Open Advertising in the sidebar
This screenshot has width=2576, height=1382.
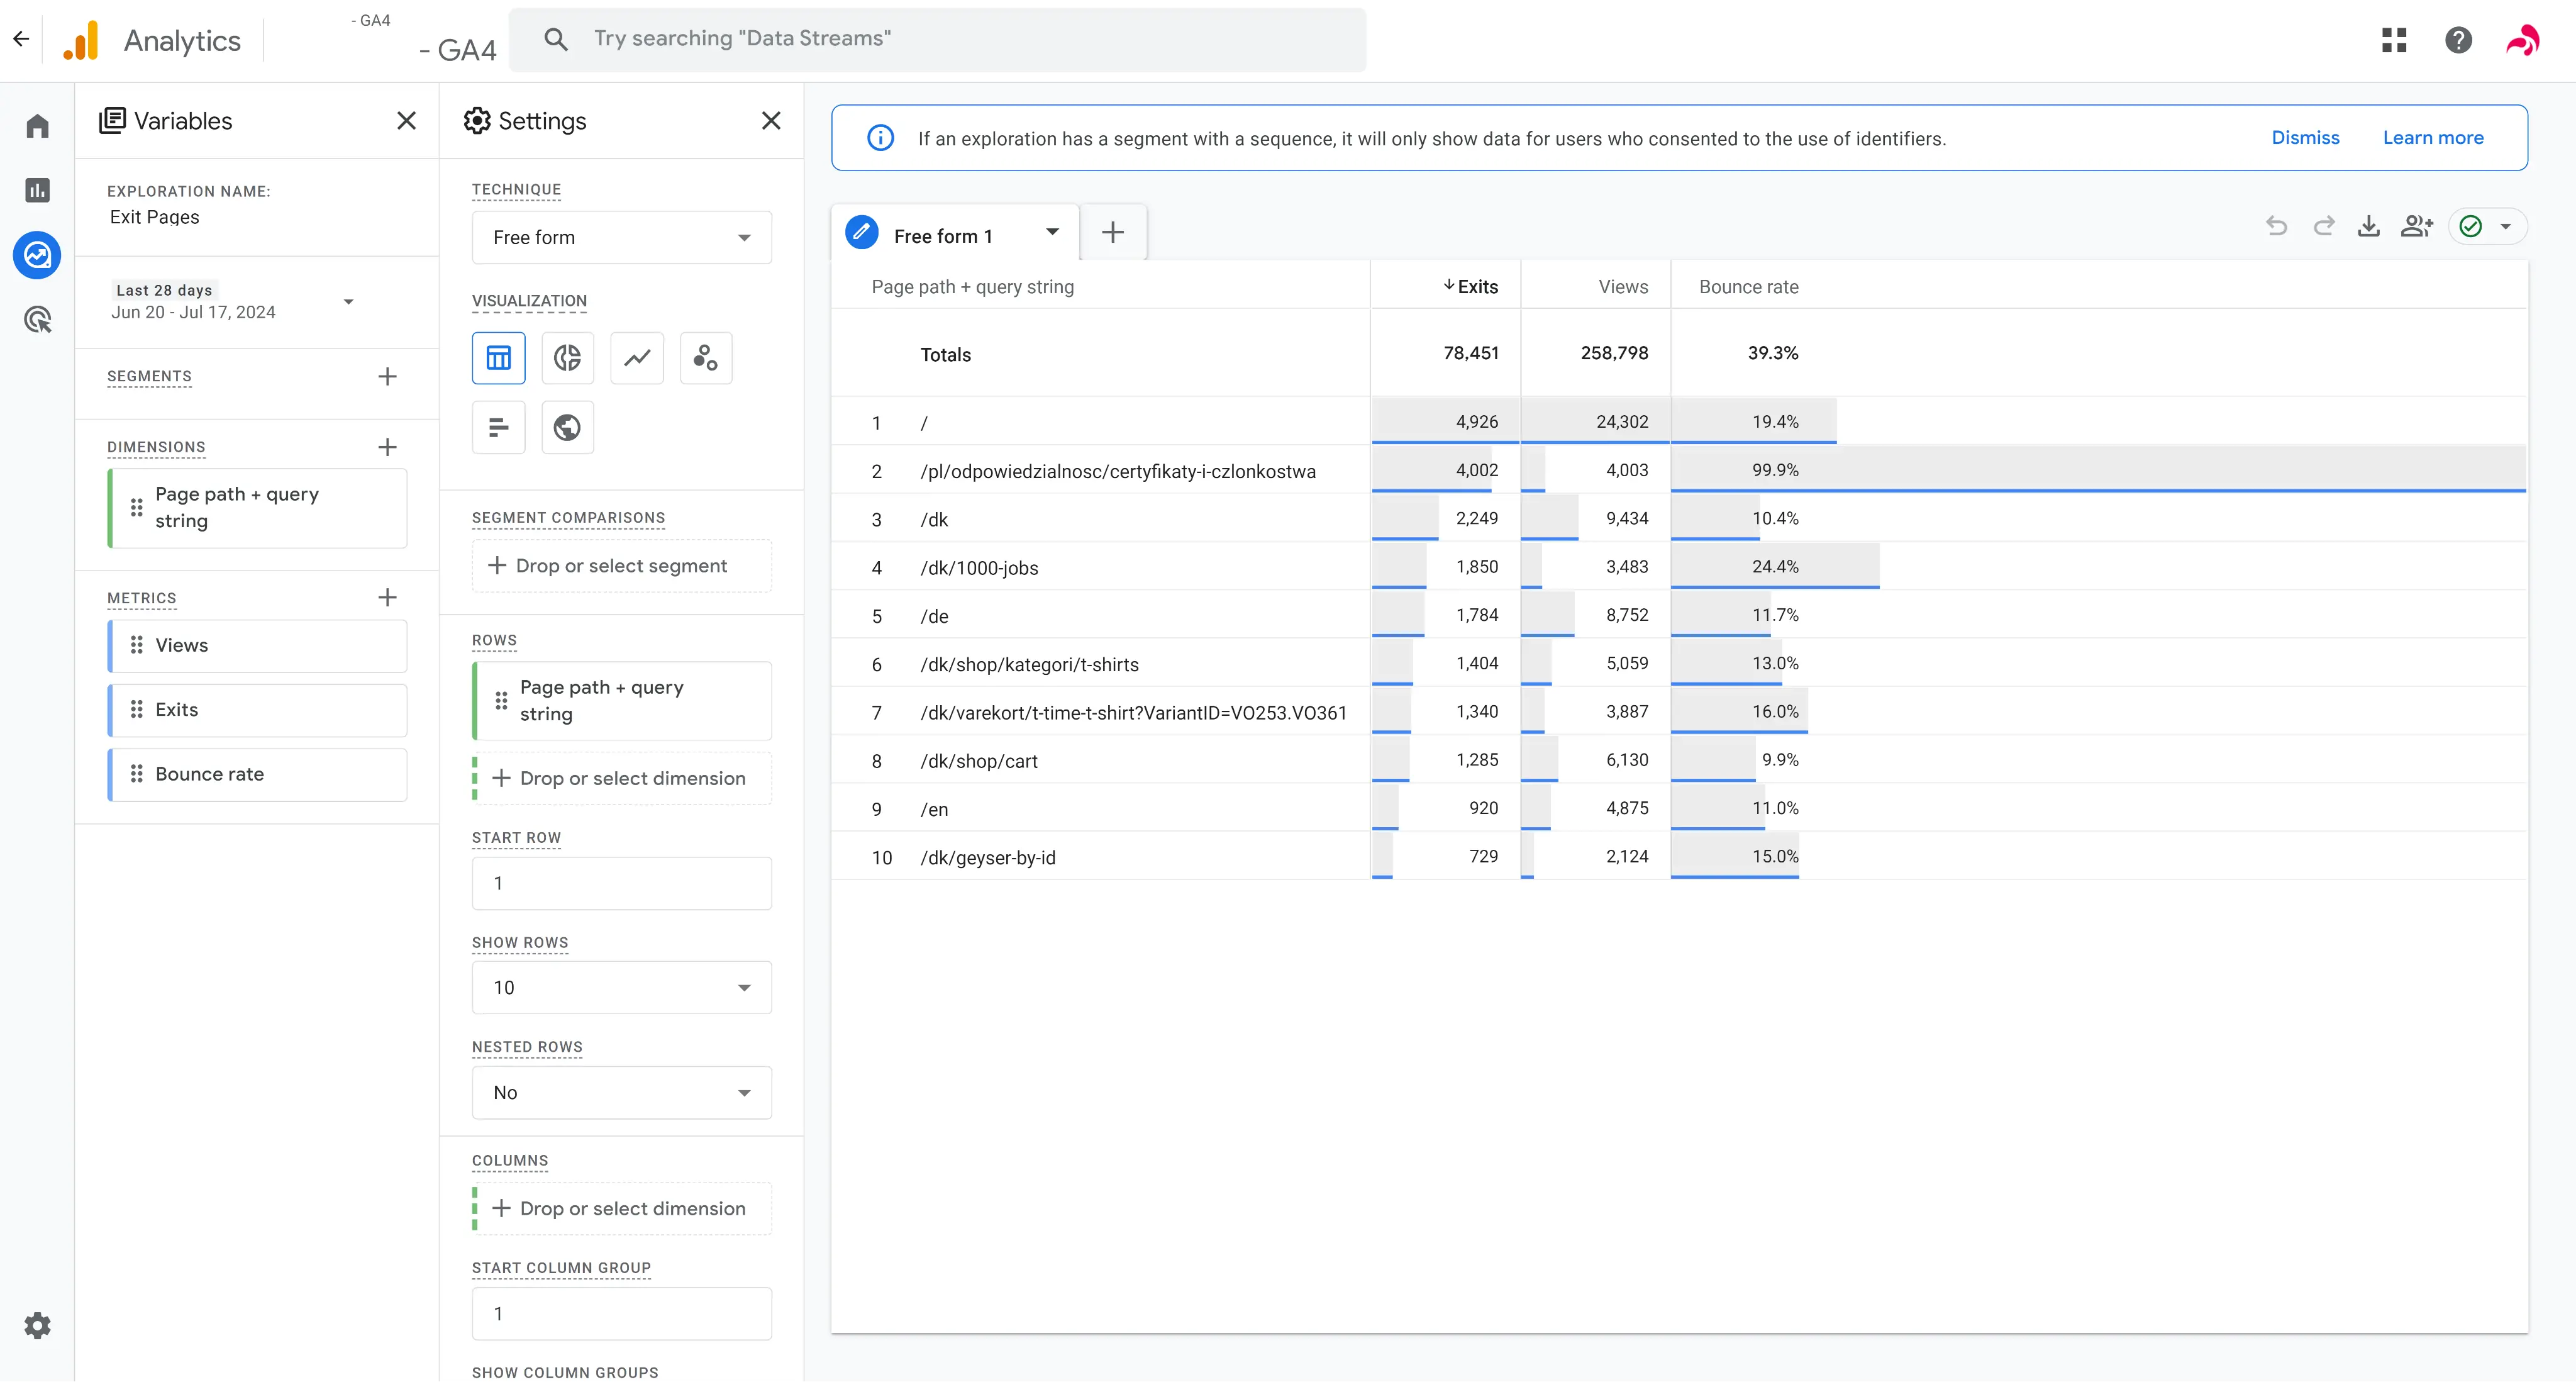38,320
